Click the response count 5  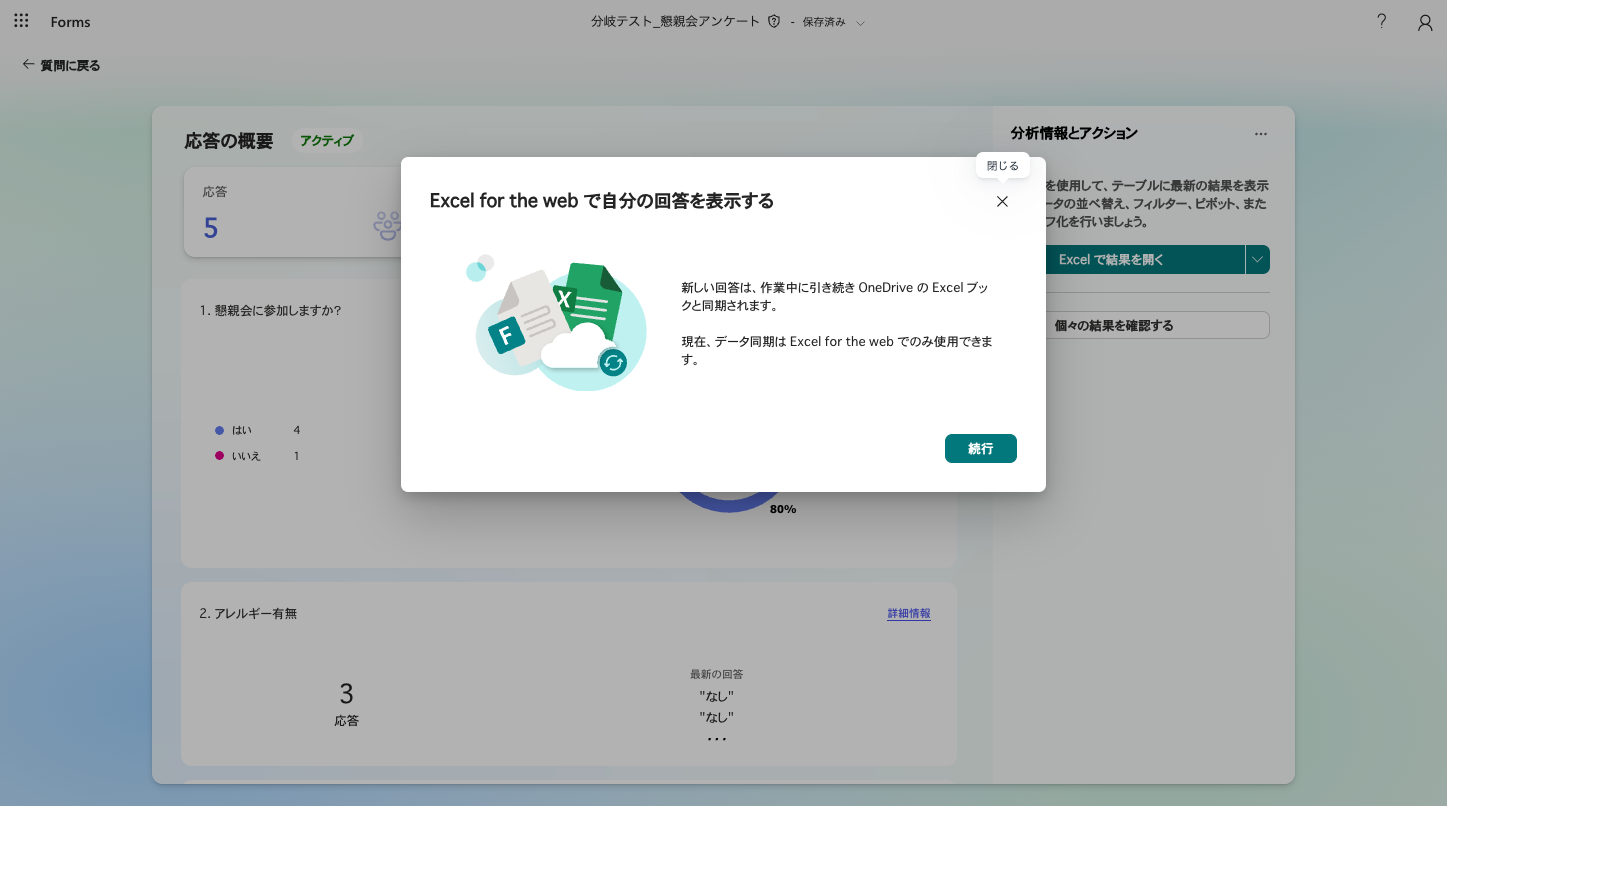(x=211, y=228)
